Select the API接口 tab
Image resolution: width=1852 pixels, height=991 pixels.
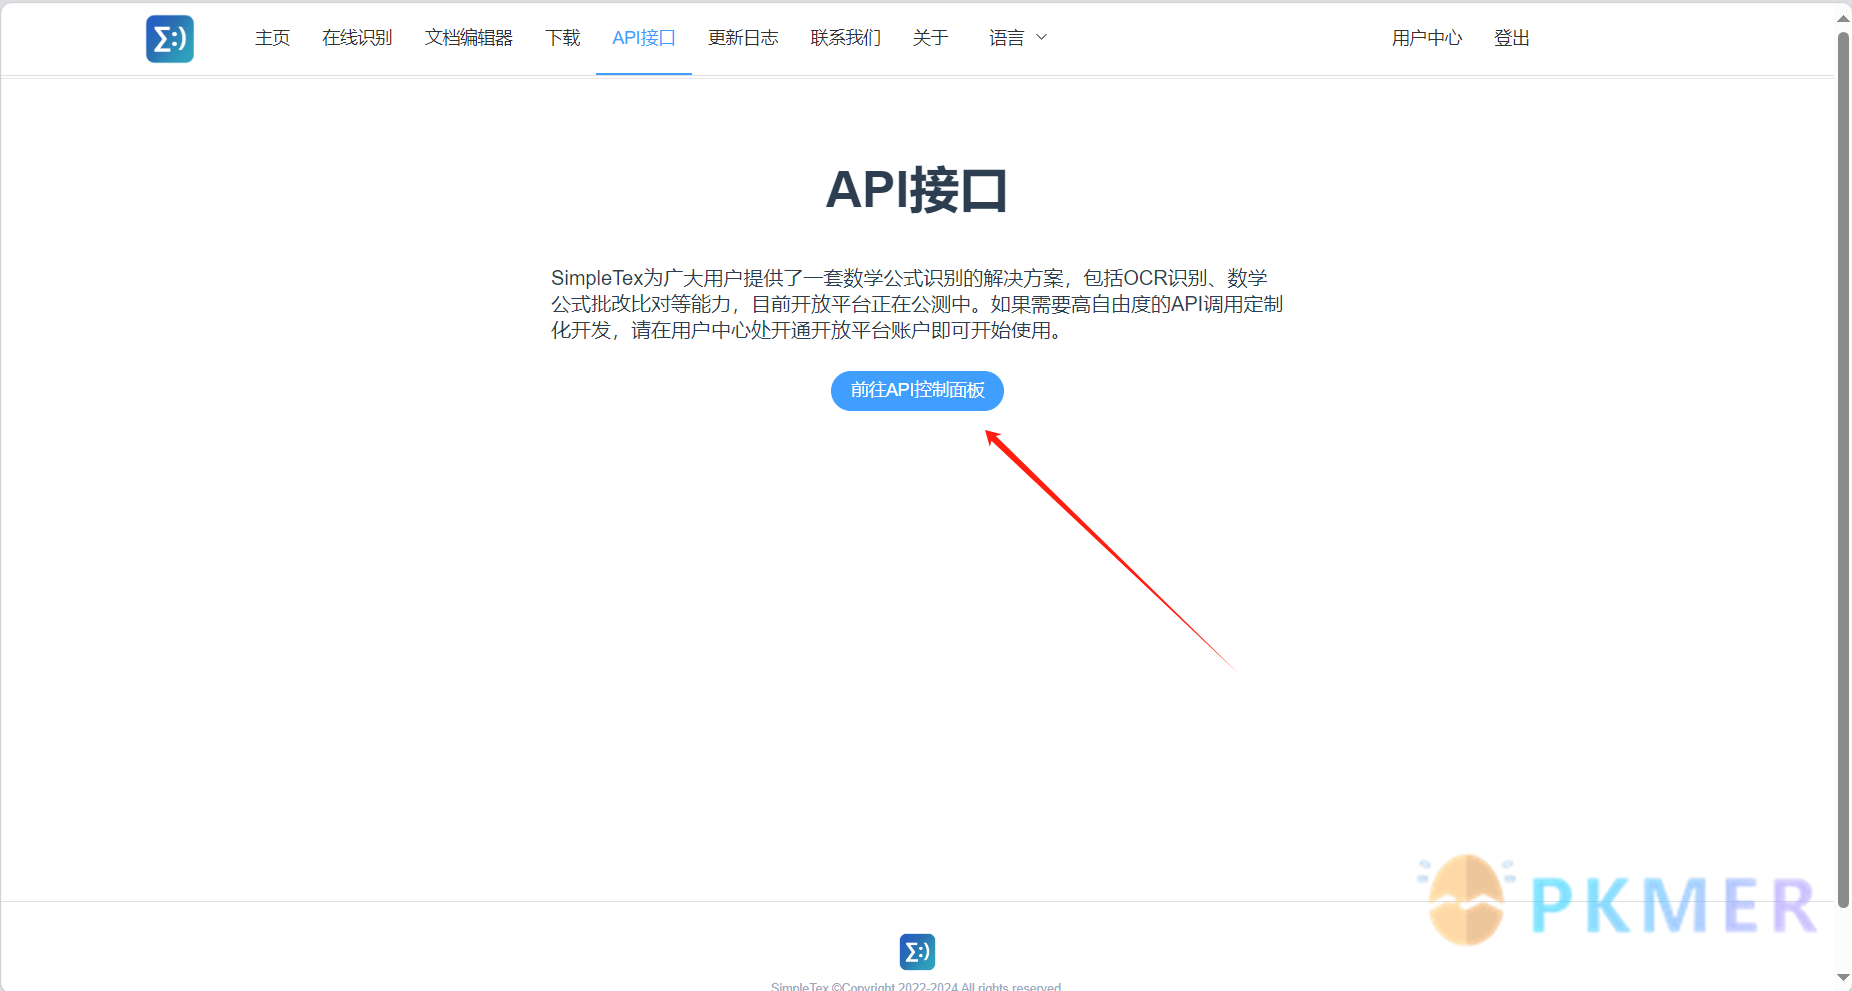(x=644, y=38)
